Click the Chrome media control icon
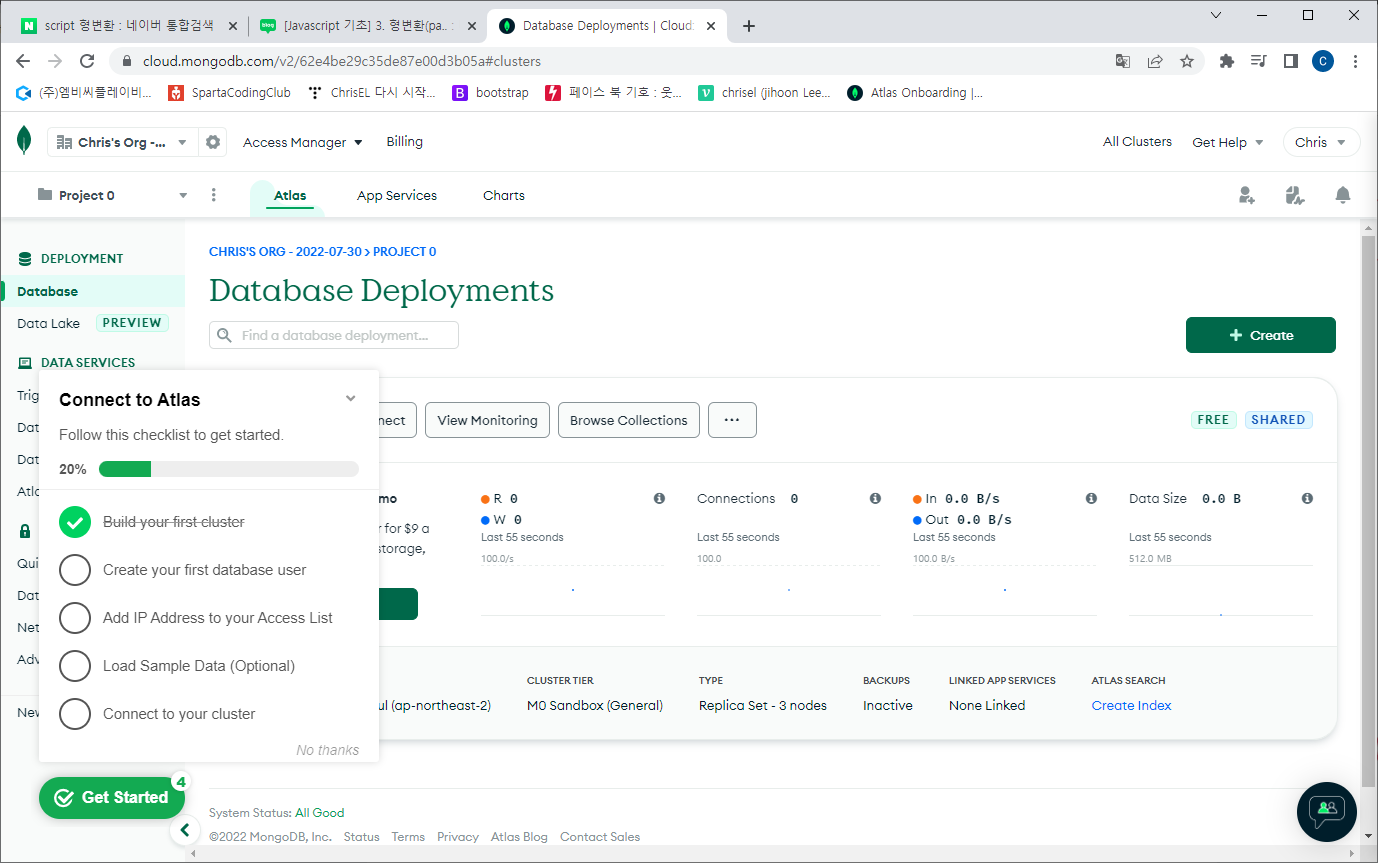The width and height of the screenshot is (1378, 863). click(x=1259, y=61)
